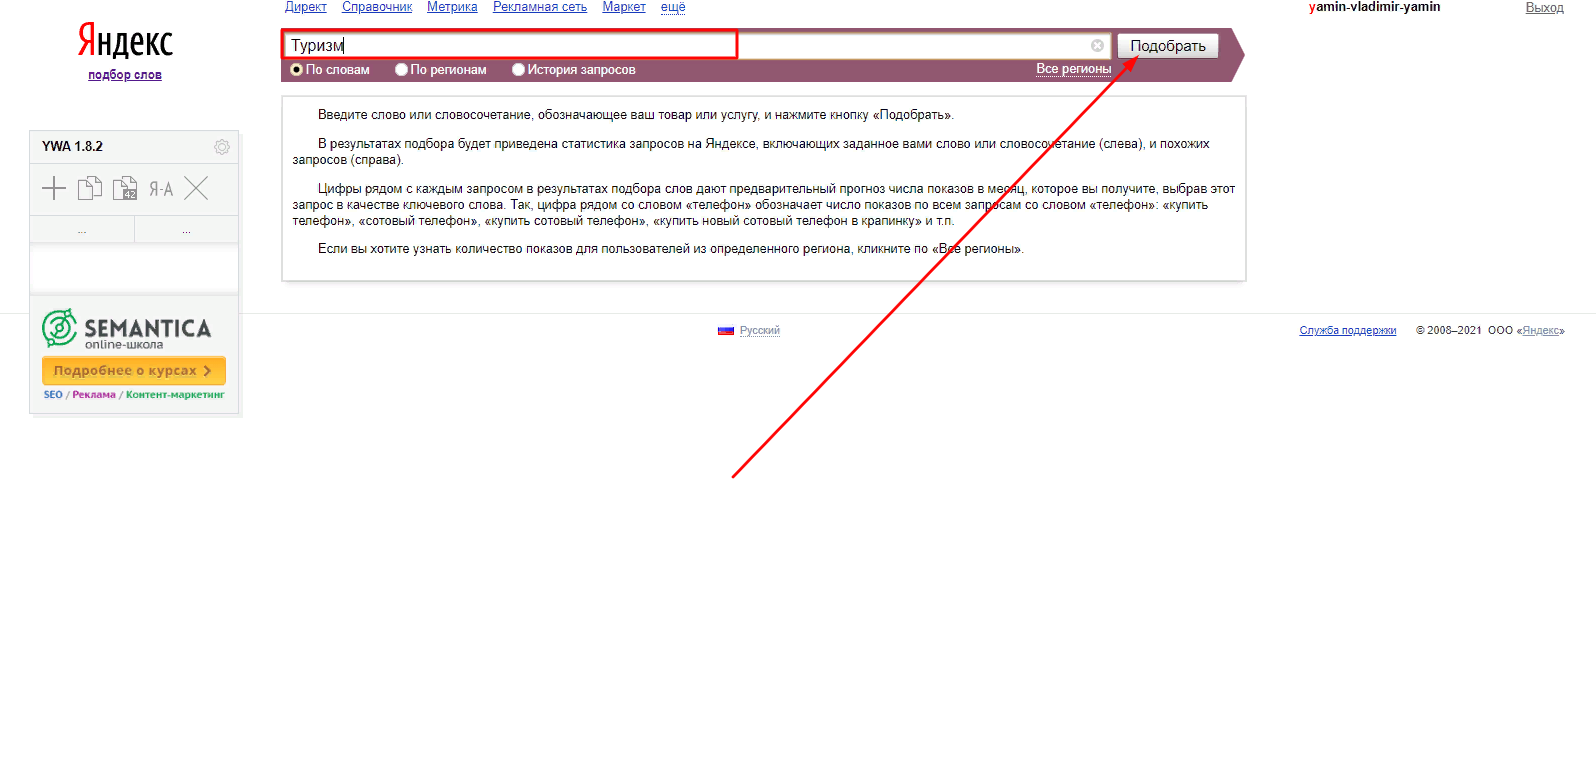1596x778 pixels.
Task: Copy with frequencies using the 42 icon
Action: pyautogui.click(x=125, y=188)
